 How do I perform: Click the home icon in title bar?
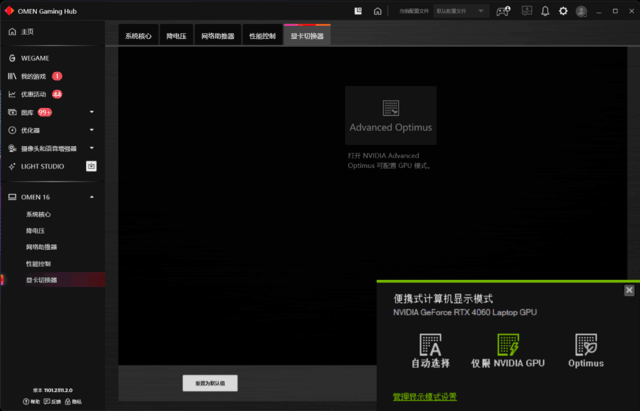(x=378, y=11)
